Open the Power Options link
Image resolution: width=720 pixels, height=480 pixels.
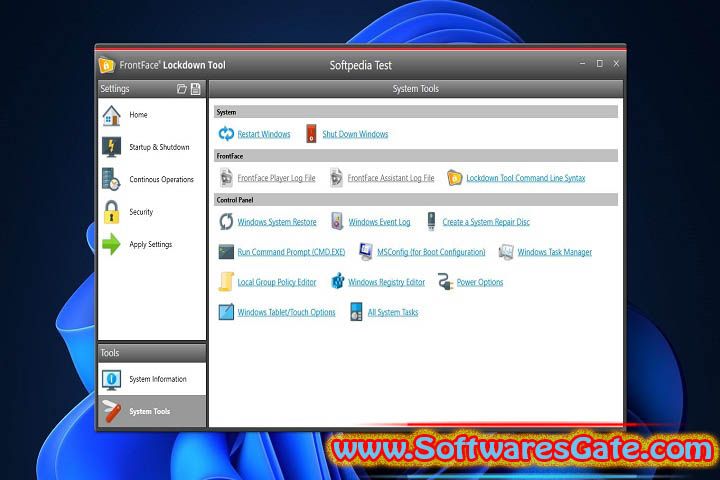pos(480,282)
